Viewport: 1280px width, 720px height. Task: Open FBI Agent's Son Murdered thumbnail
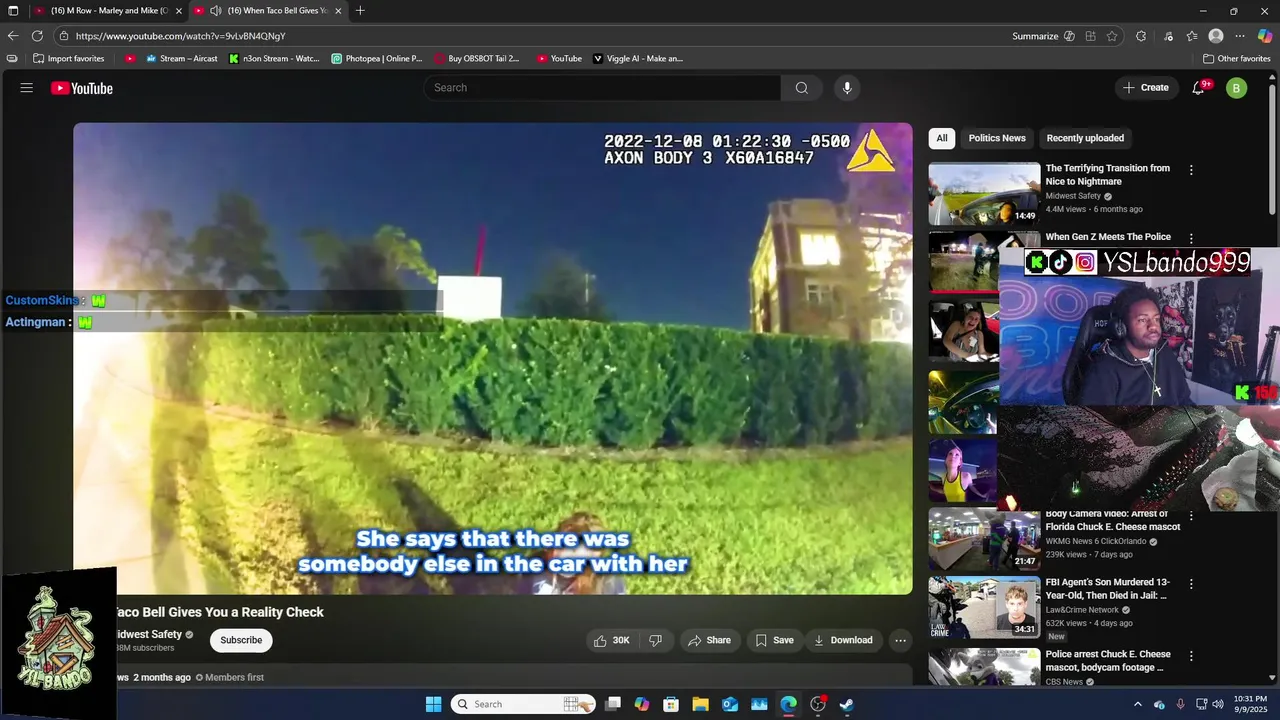click(984, 608)
